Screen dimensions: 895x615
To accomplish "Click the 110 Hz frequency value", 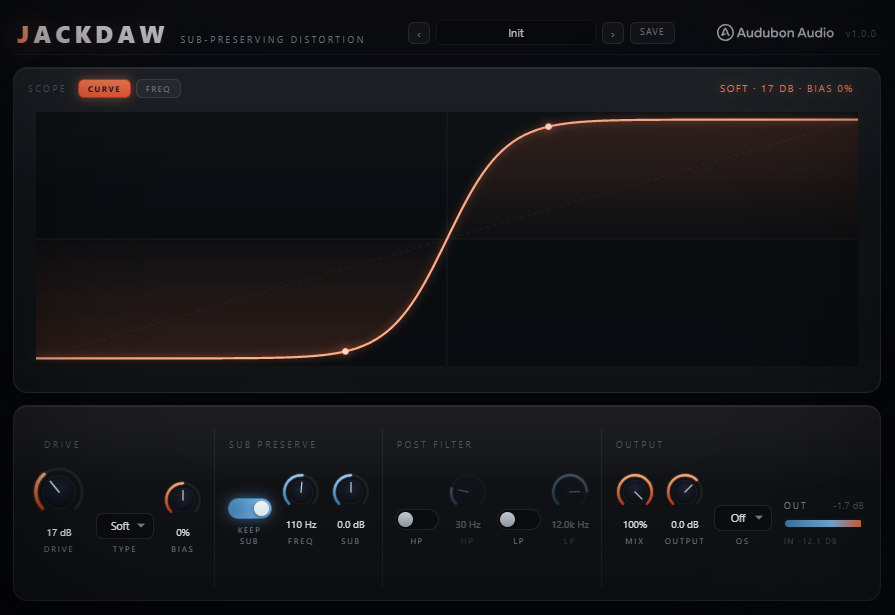I will tap(301, 524).
